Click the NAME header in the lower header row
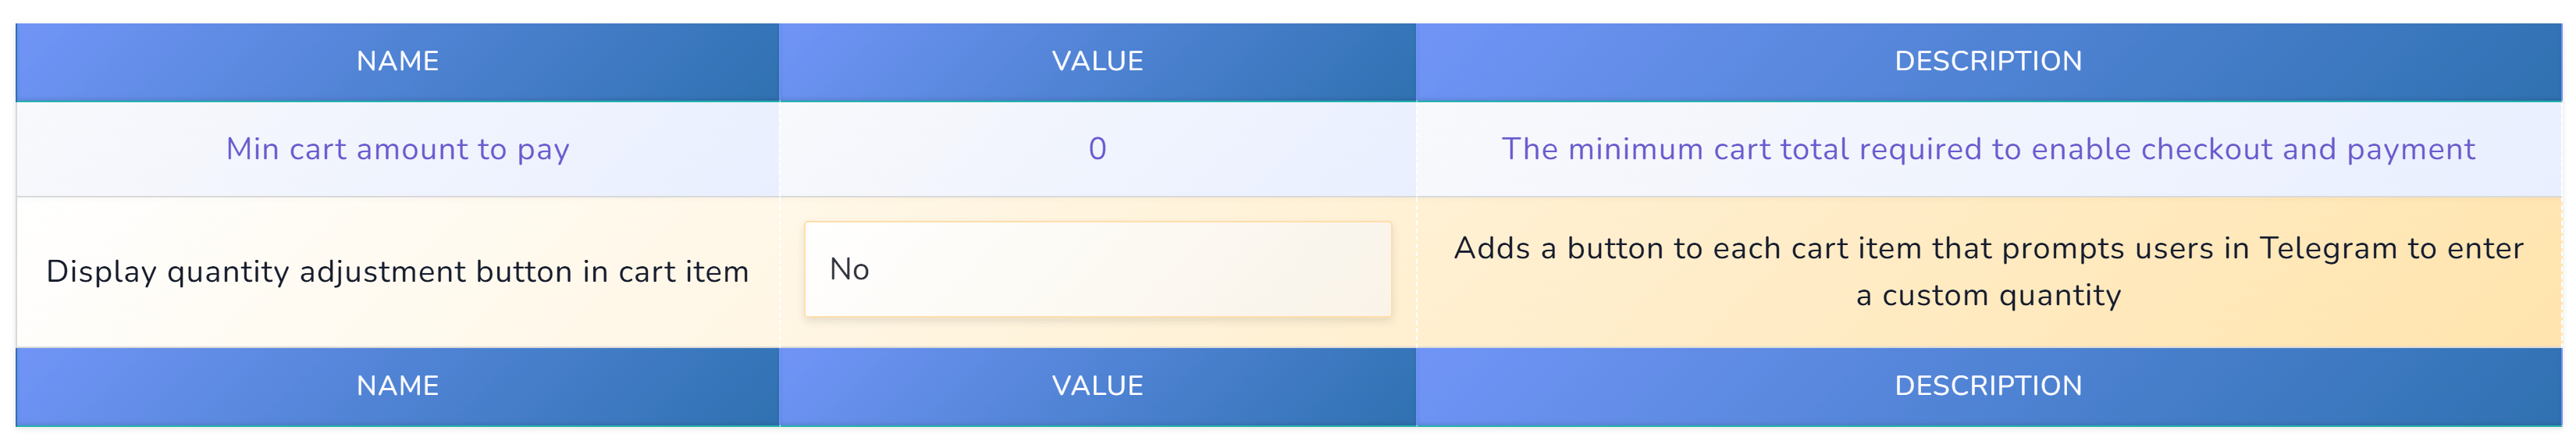 click(x=397, y=386)
